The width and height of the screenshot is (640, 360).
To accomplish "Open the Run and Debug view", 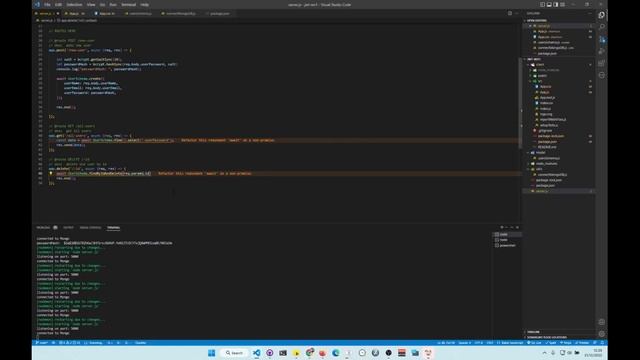I will coord(602,51).
